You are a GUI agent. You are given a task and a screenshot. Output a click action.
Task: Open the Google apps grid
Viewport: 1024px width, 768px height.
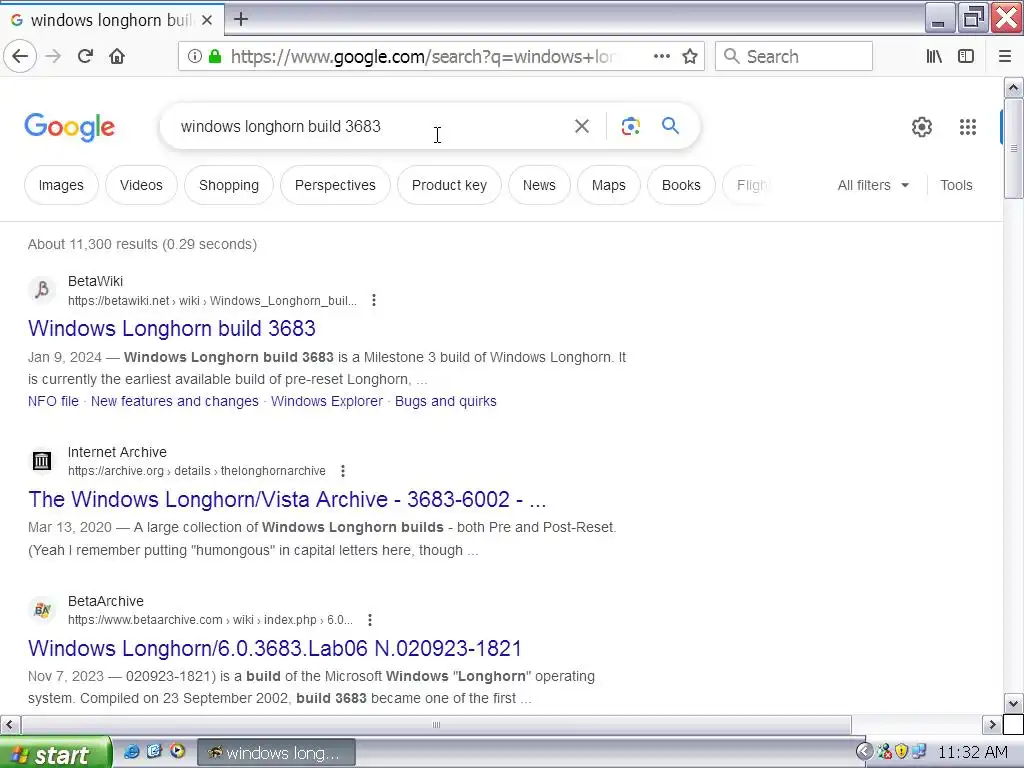(967, 127)
